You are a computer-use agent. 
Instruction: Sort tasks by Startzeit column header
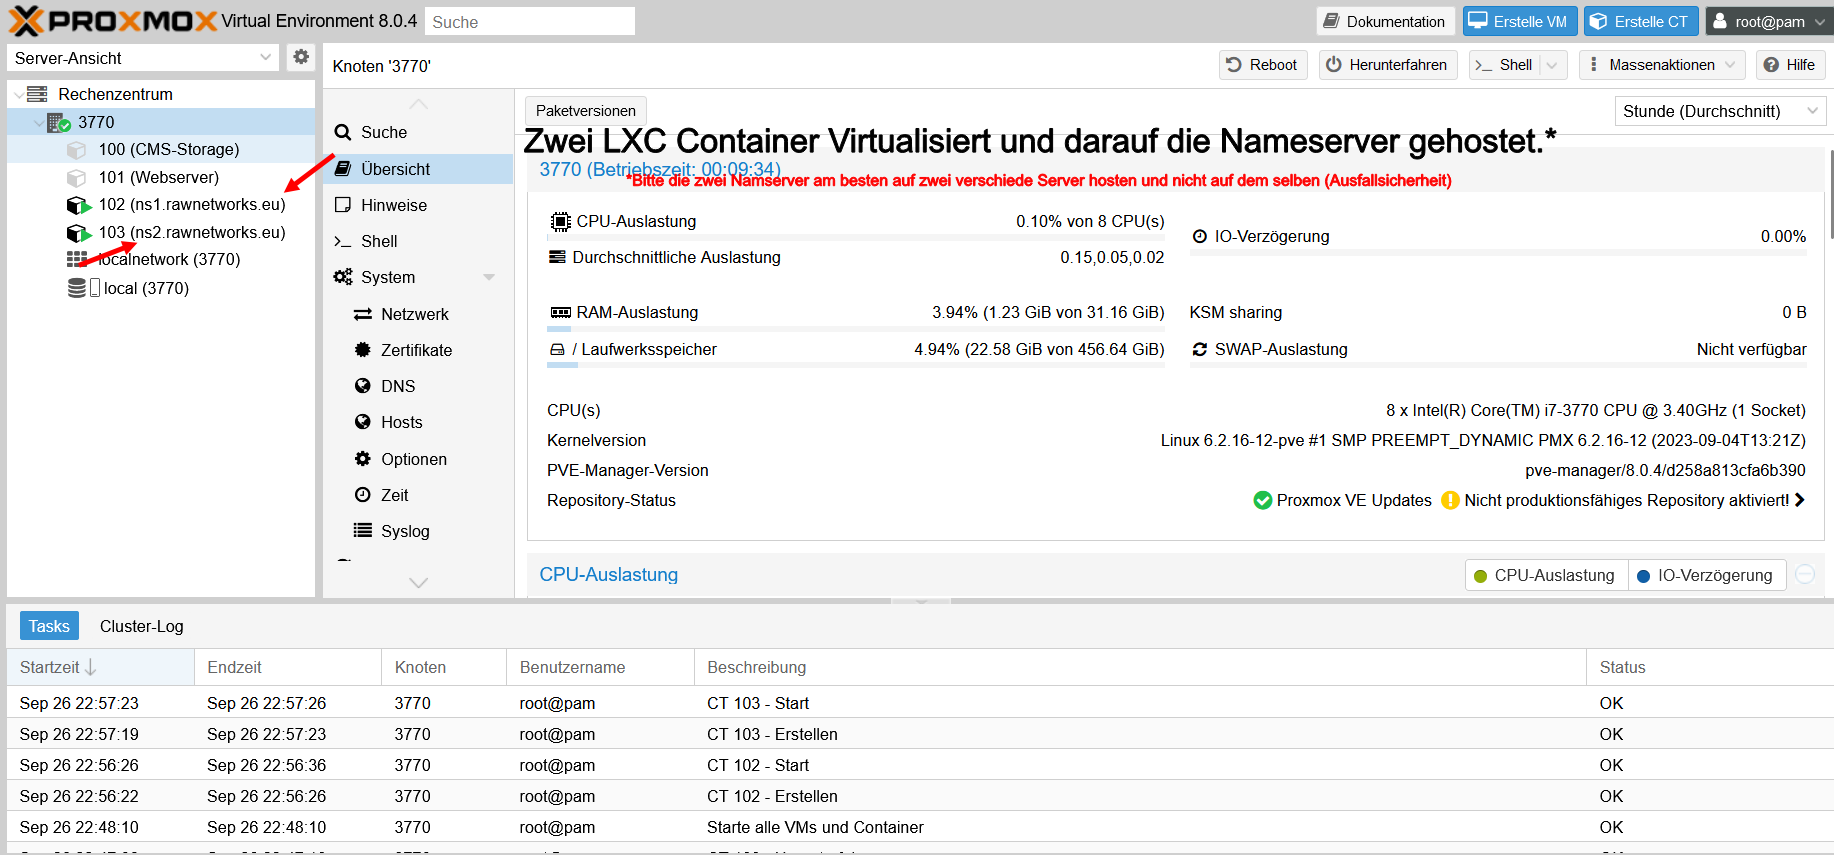[100, 667]
